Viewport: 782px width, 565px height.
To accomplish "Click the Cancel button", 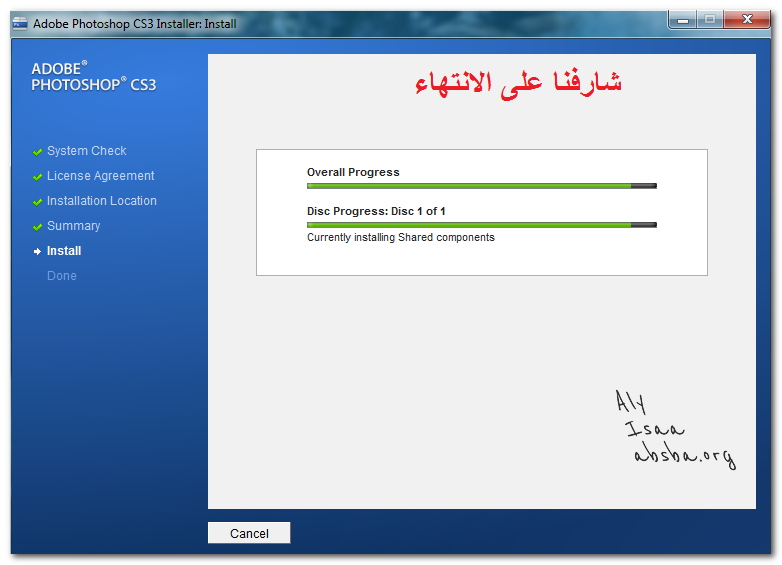I will pos(249,533).
